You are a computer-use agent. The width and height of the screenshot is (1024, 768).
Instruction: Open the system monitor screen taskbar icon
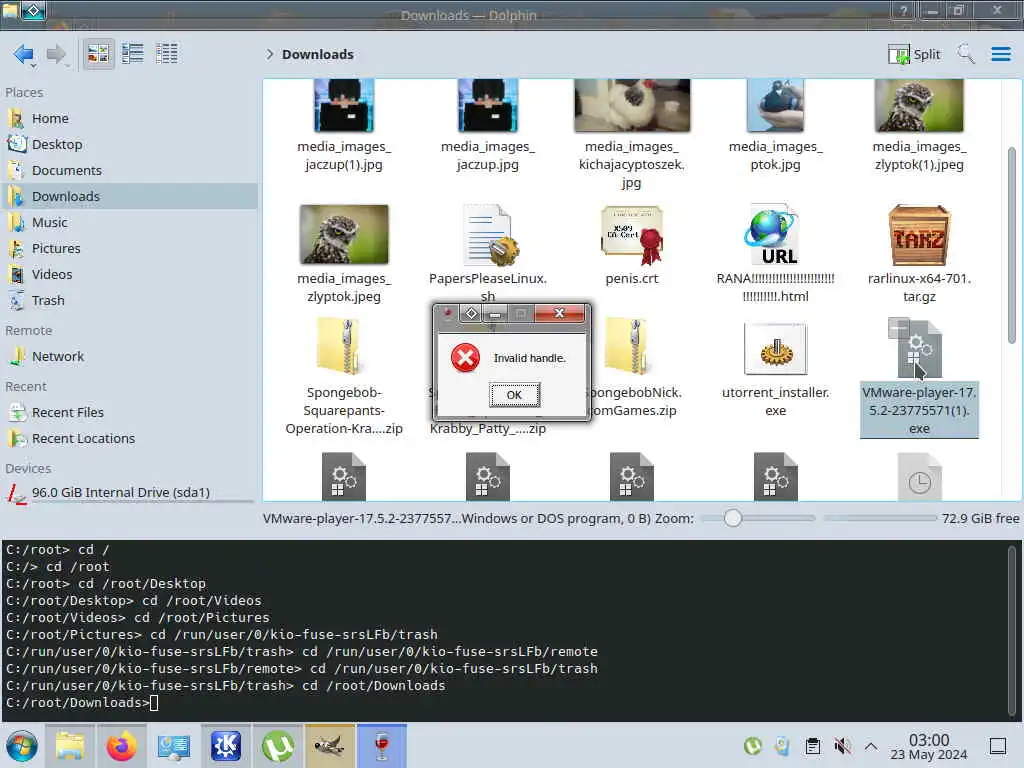point(174,746)
